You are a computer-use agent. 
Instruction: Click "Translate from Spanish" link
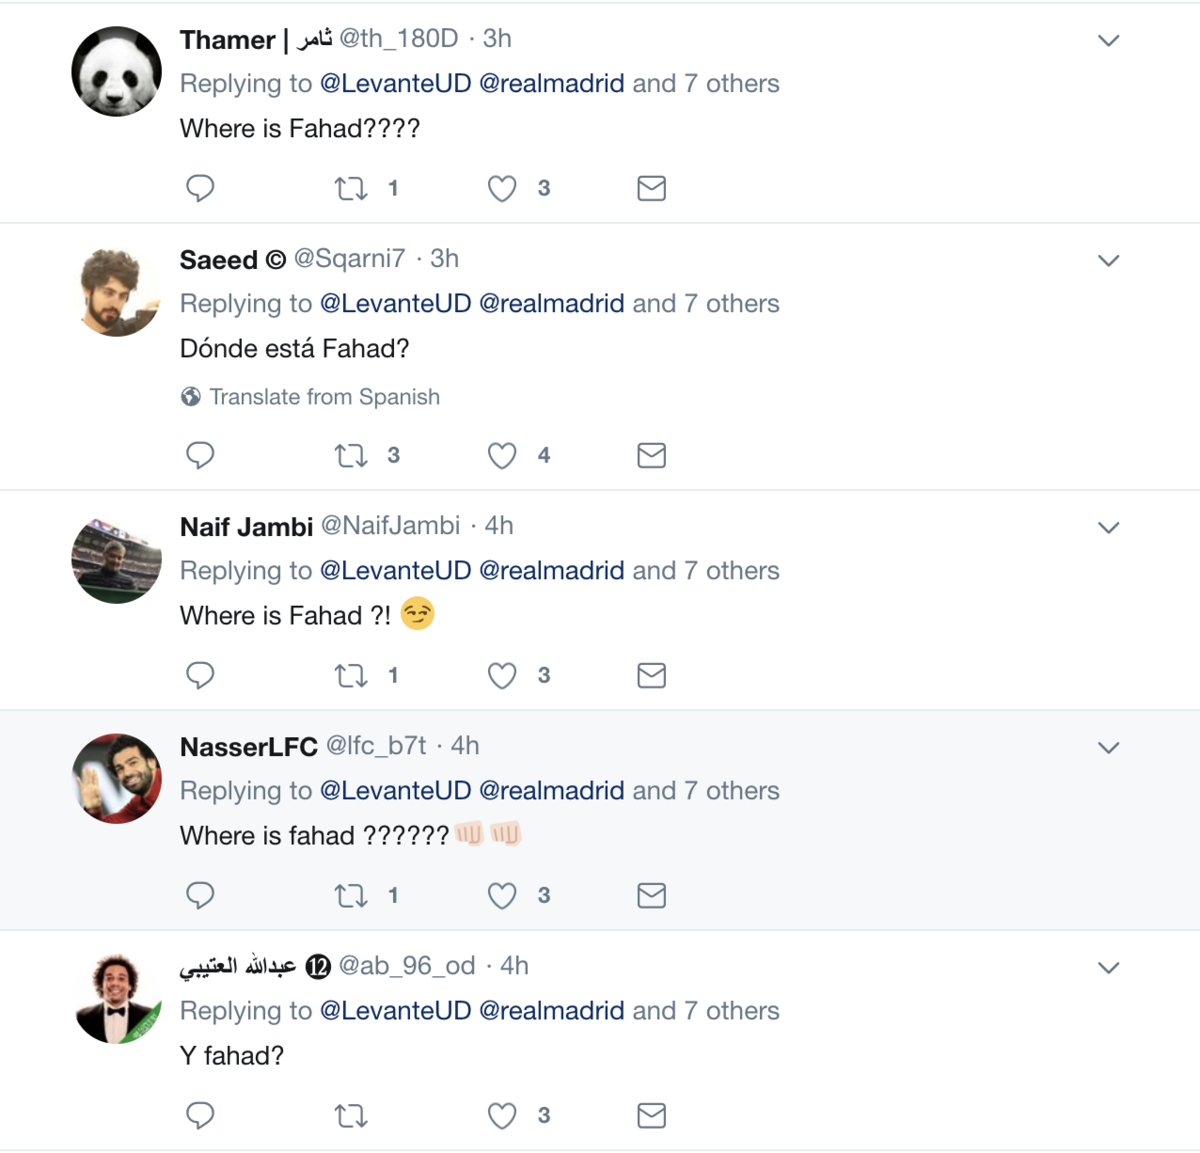(x=324, y=397)
